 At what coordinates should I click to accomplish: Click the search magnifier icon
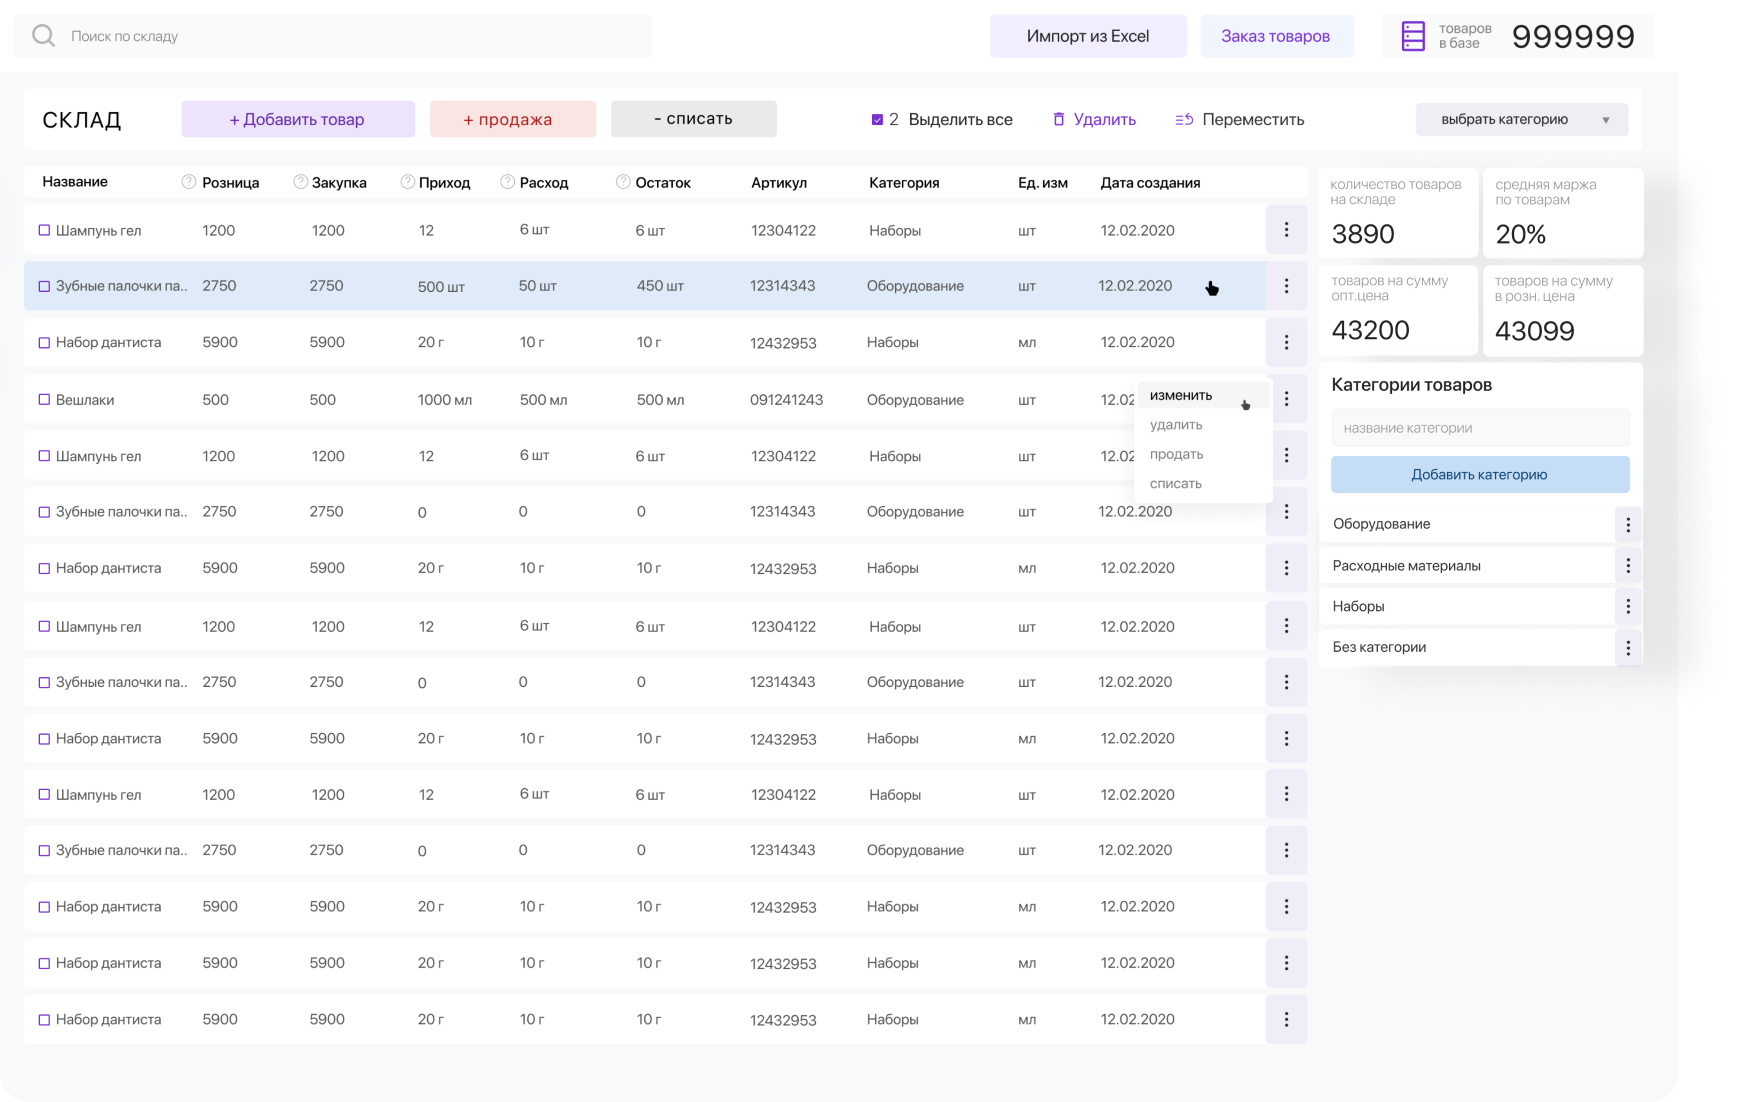43,36
